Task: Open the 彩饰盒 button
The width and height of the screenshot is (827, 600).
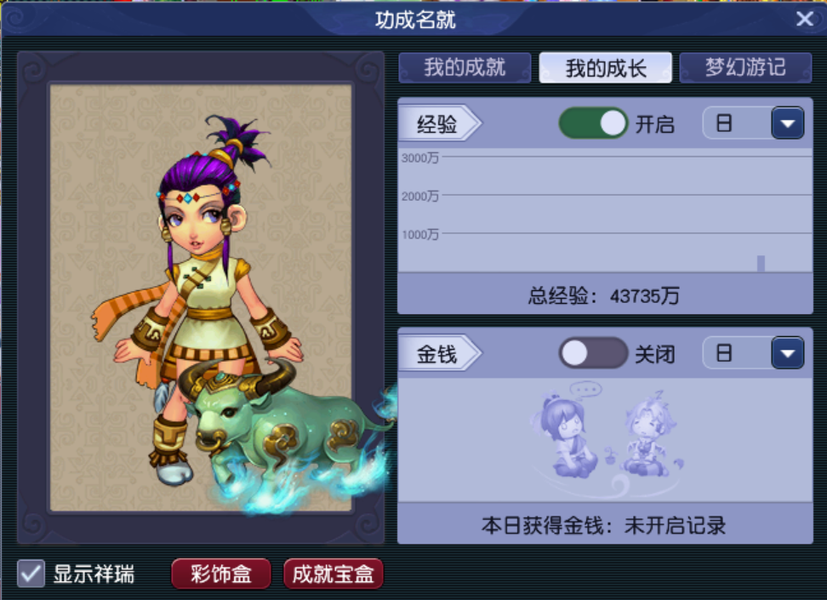Action: coord(221,574)
